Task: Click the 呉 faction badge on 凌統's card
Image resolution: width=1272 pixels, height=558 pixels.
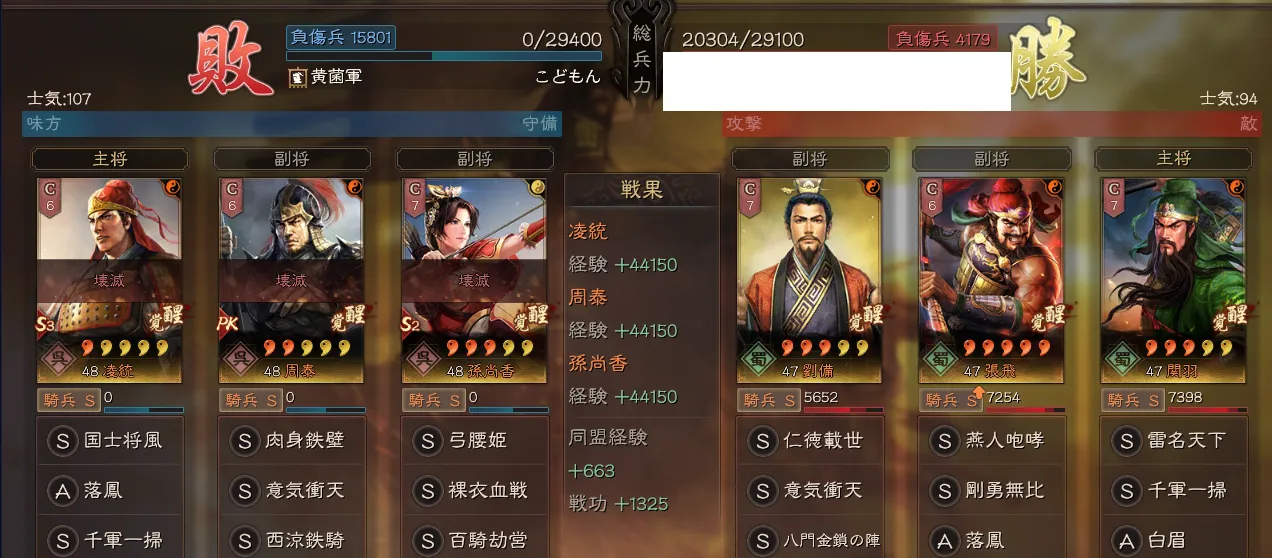Action: click(58, 359)
